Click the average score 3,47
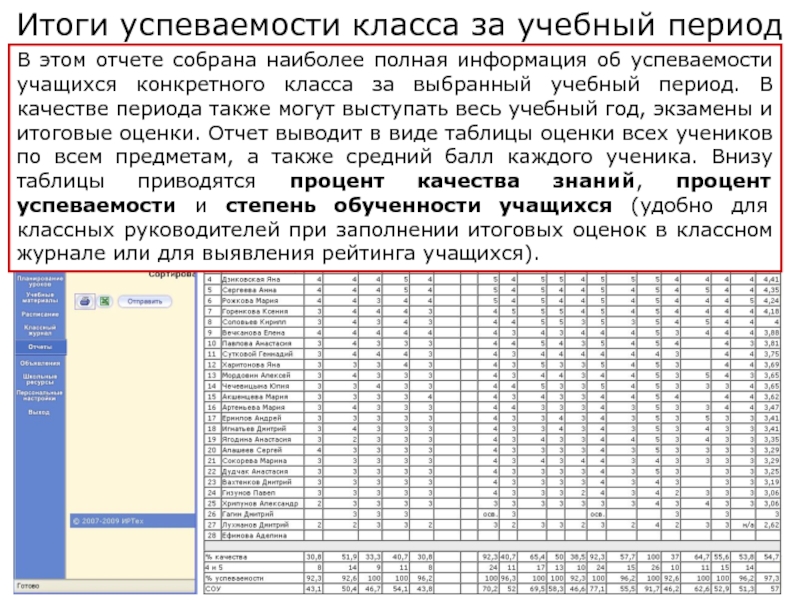The image size is (800, 600). point(771,408)
